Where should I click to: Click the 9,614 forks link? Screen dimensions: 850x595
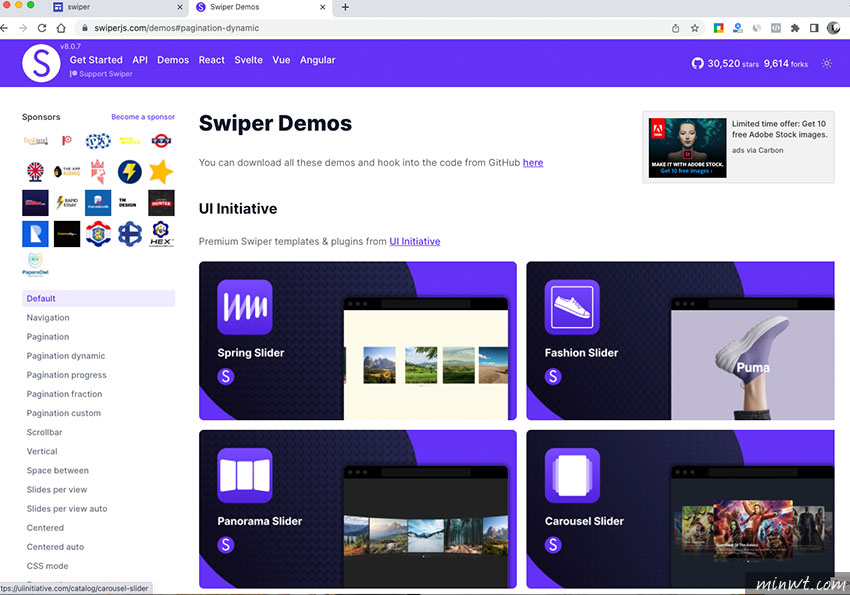click(786, 63)
